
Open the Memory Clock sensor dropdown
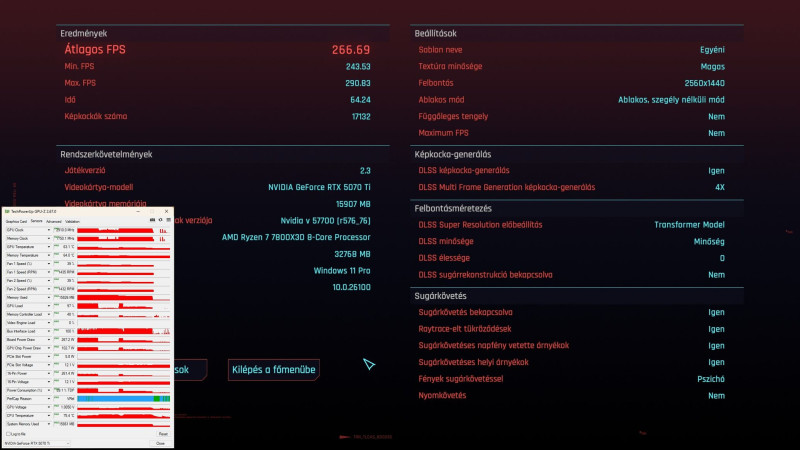pos(49,238)
